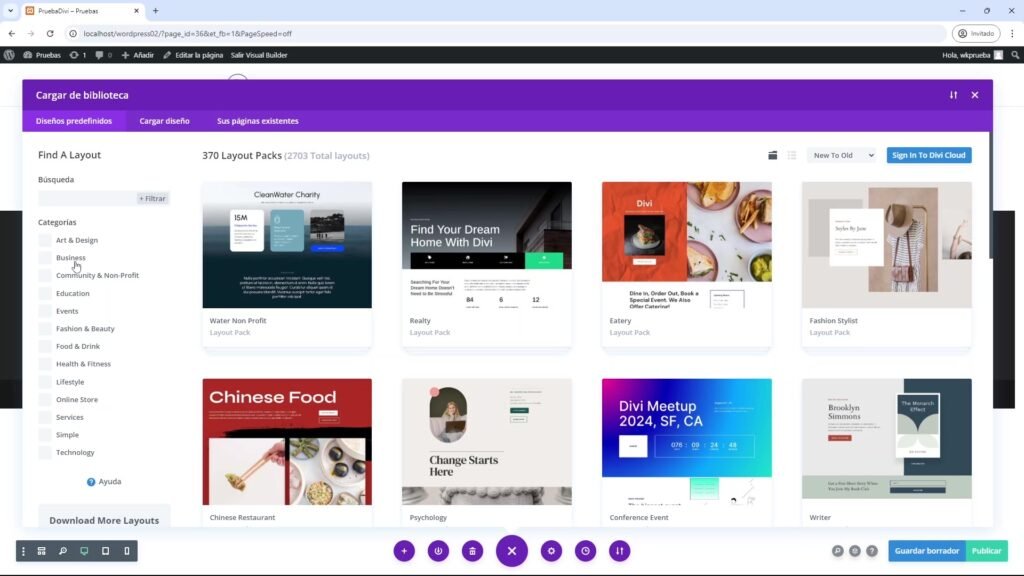Image resolution: width=1024 pixels, height=576 pixels.
Task: Open Cargar diseño tab
Action: [165, 121]
